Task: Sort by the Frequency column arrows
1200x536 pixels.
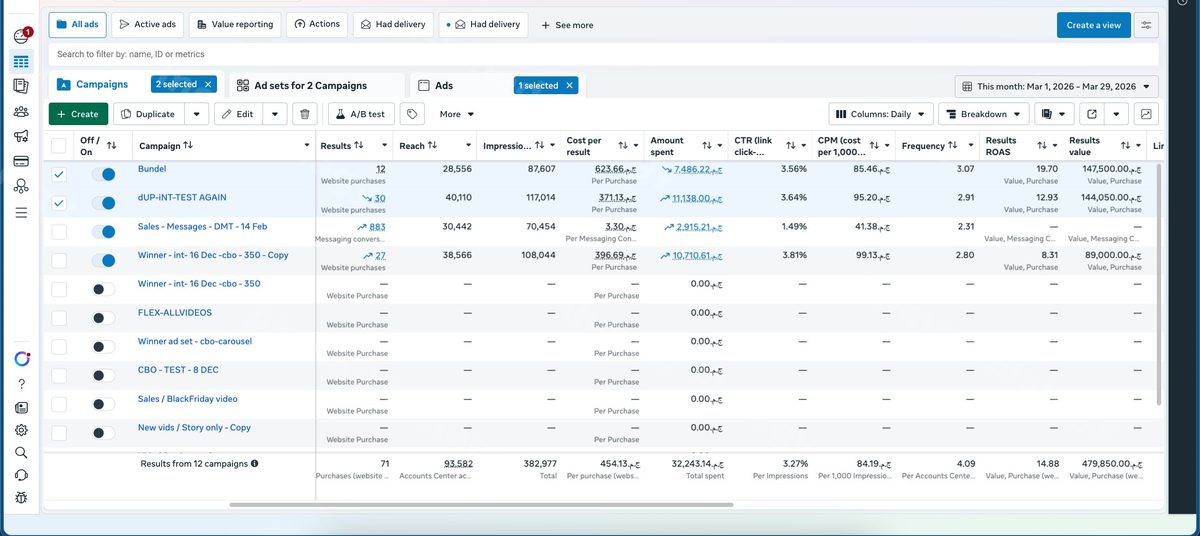Action: click(x=953, y=146)
